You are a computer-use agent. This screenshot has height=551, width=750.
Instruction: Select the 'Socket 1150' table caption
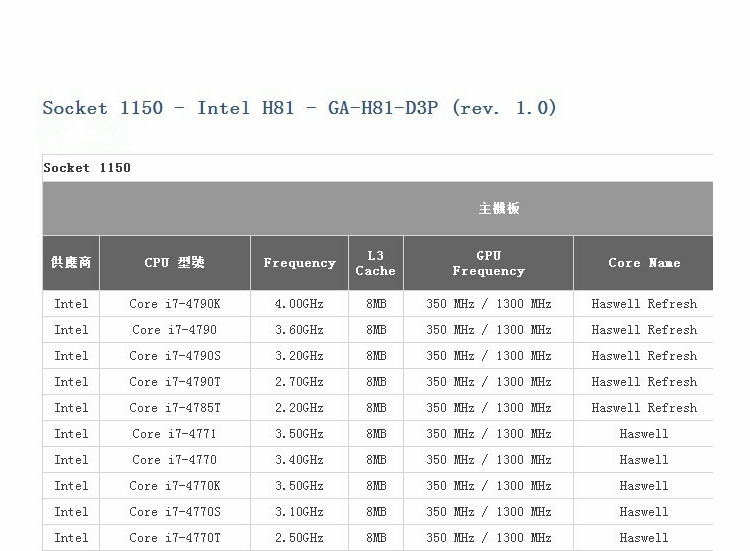pyautogui.click(x=87, y=168)
